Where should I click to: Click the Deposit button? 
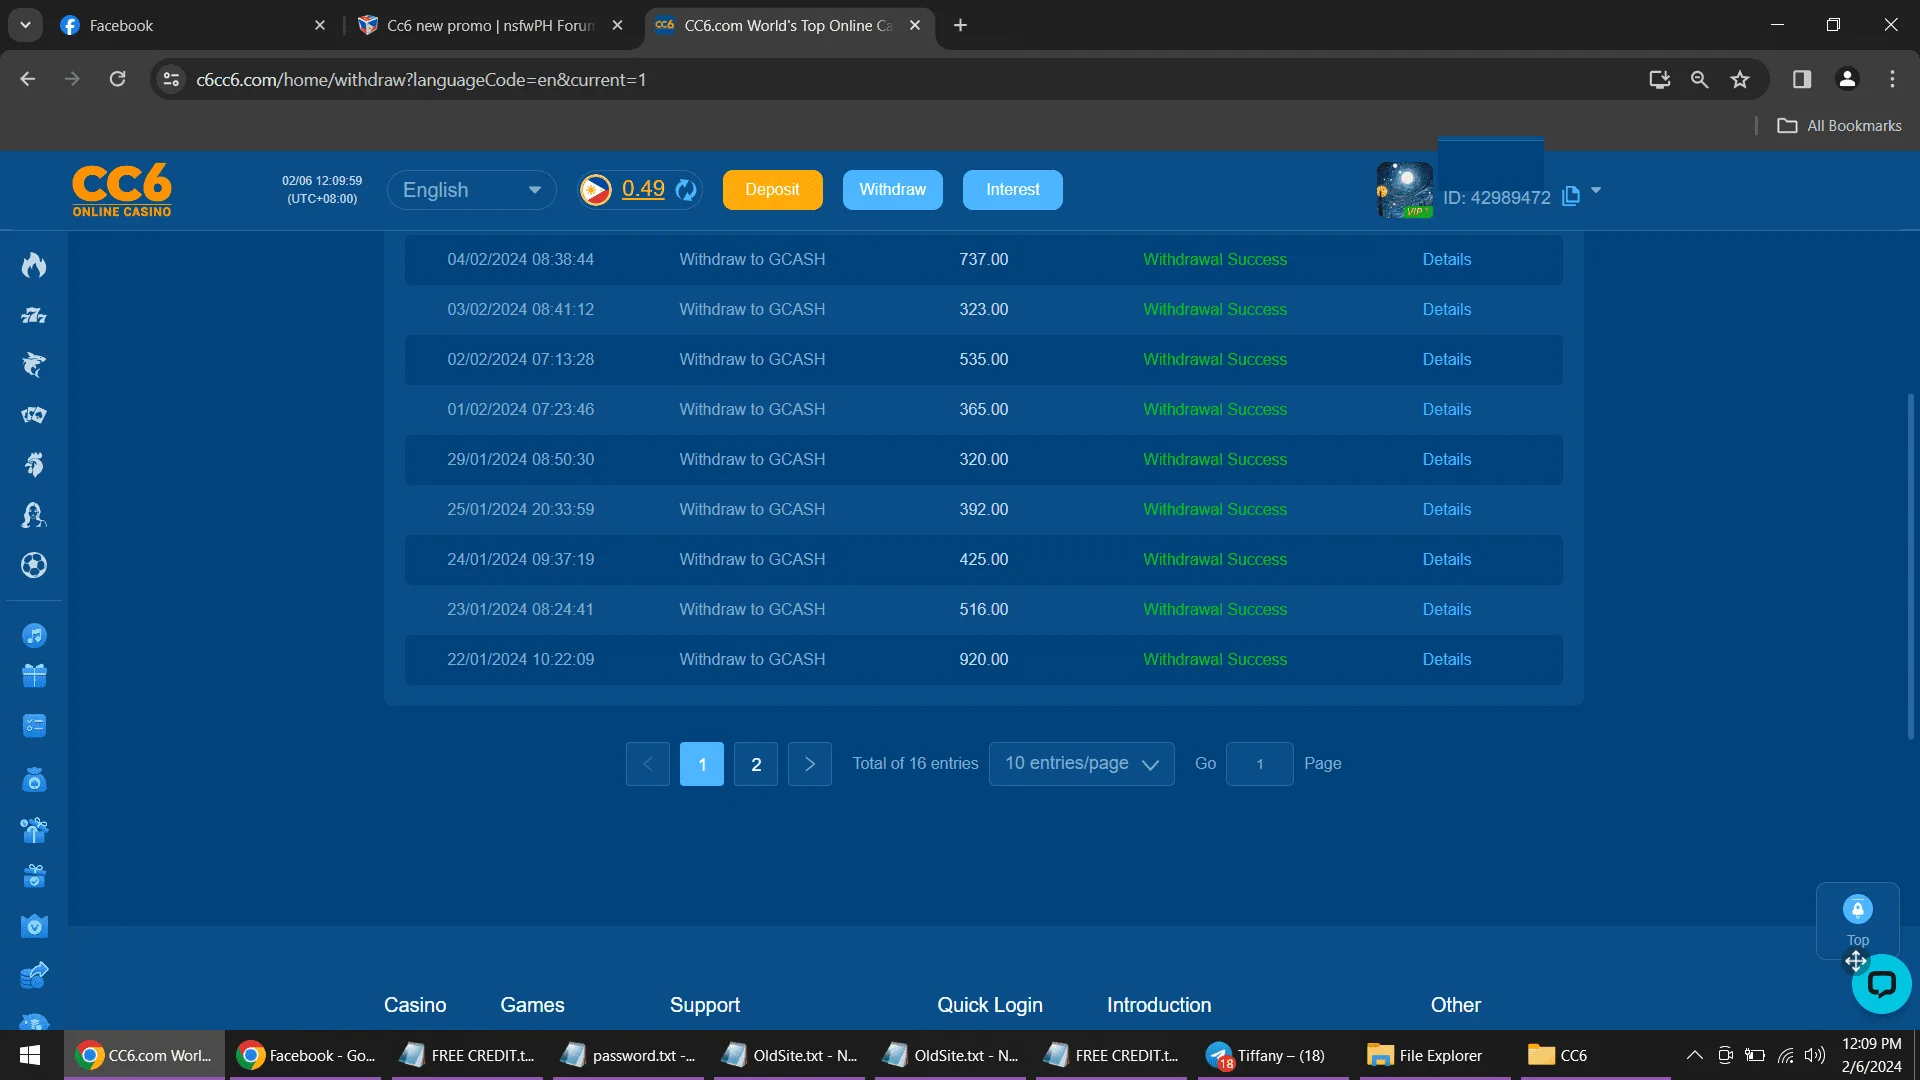coord(772,190)
